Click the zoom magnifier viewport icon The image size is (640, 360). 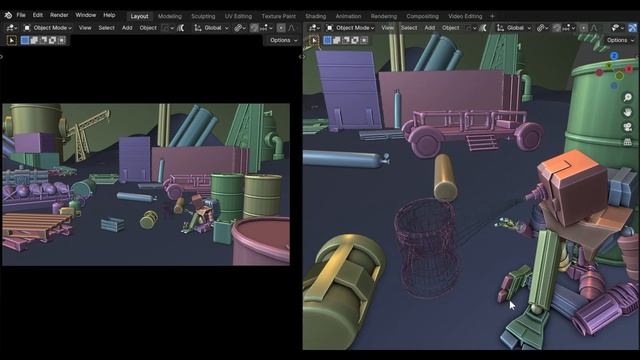tap(628, 97)
